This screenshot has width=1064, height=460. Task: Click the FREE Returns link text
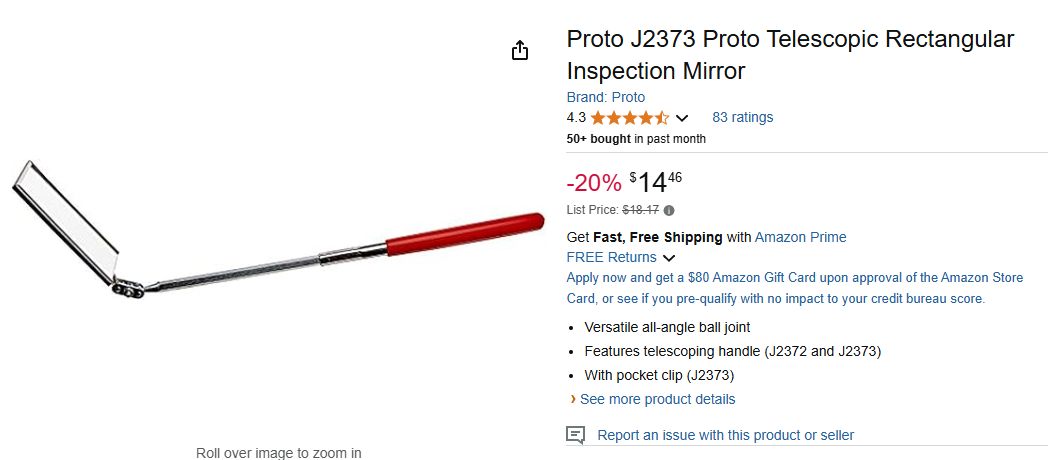pyautogui.click(x=611, y=257)
